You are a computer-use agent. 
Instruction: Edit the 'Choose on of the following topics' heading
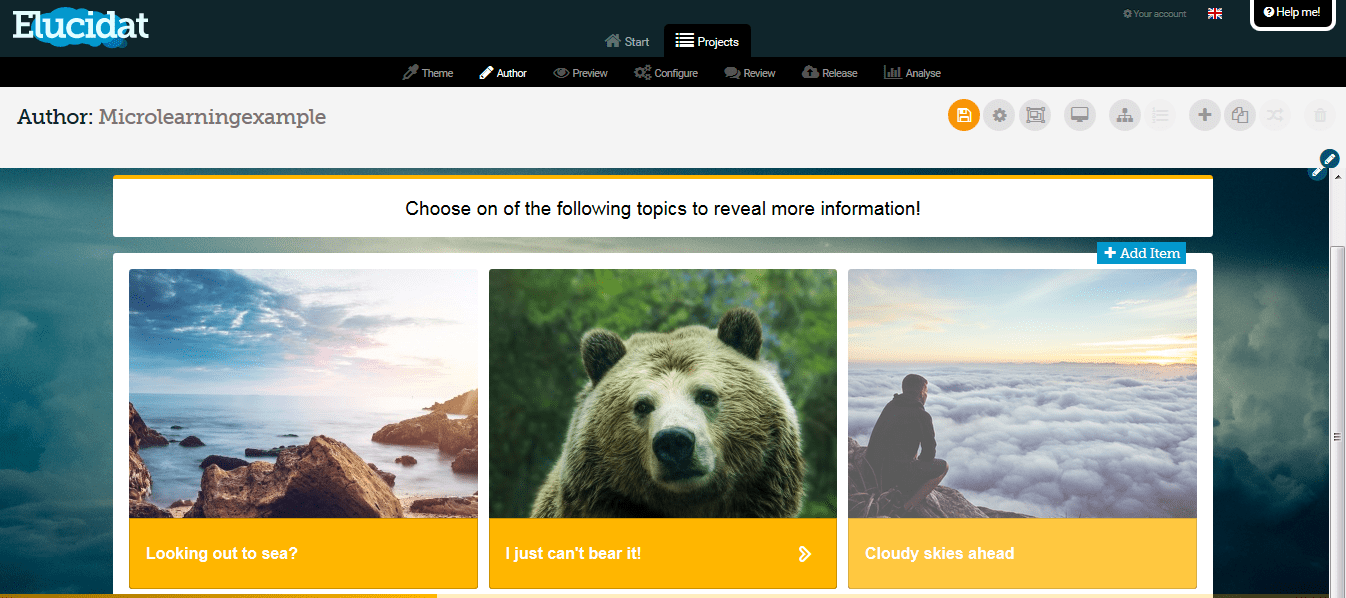(x=663, y=209)
